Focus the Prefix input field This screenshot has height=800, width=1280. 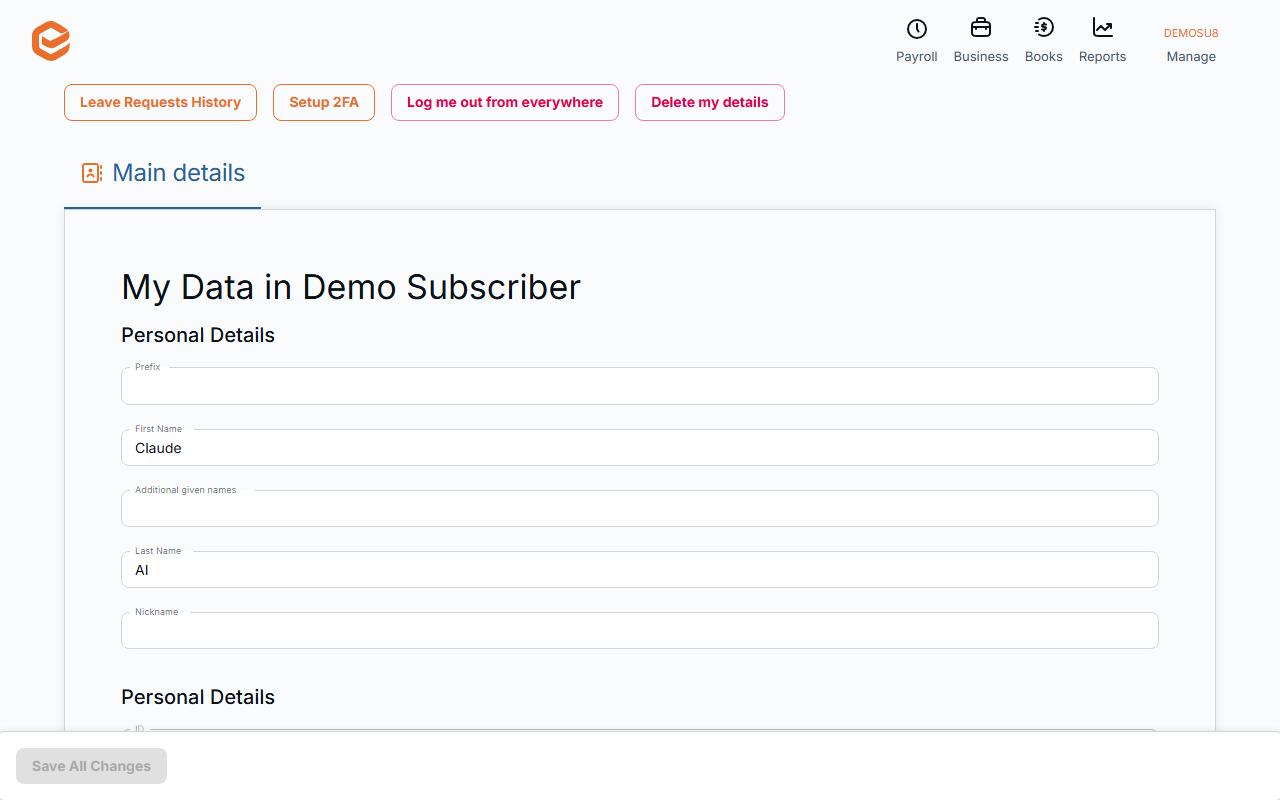pyautogui.click(x=640, y=386)
